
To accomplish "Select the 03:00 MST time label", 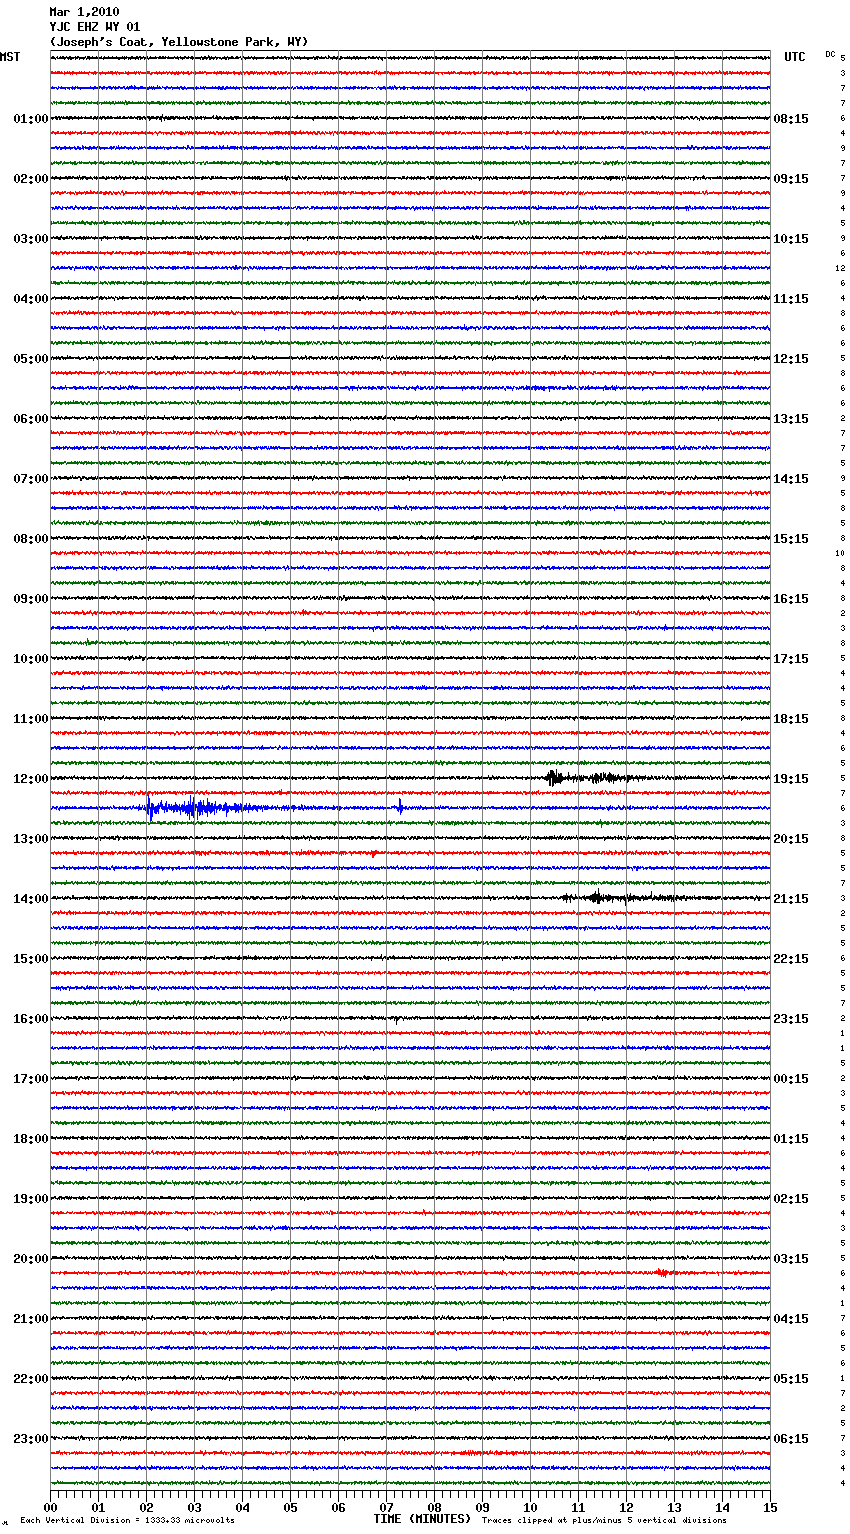I will (31, 239).
